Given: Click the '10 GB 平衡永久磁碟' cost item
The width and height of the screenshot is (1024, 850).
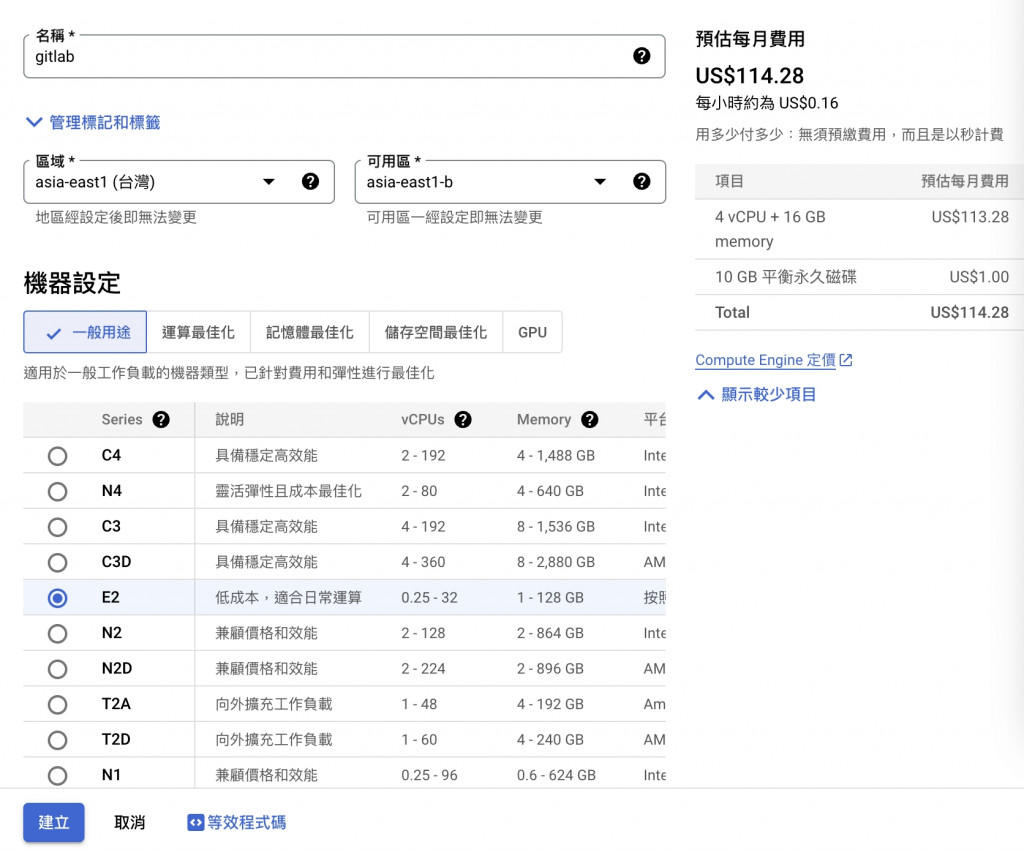Looking at the screenshot, I should [786, 277].
